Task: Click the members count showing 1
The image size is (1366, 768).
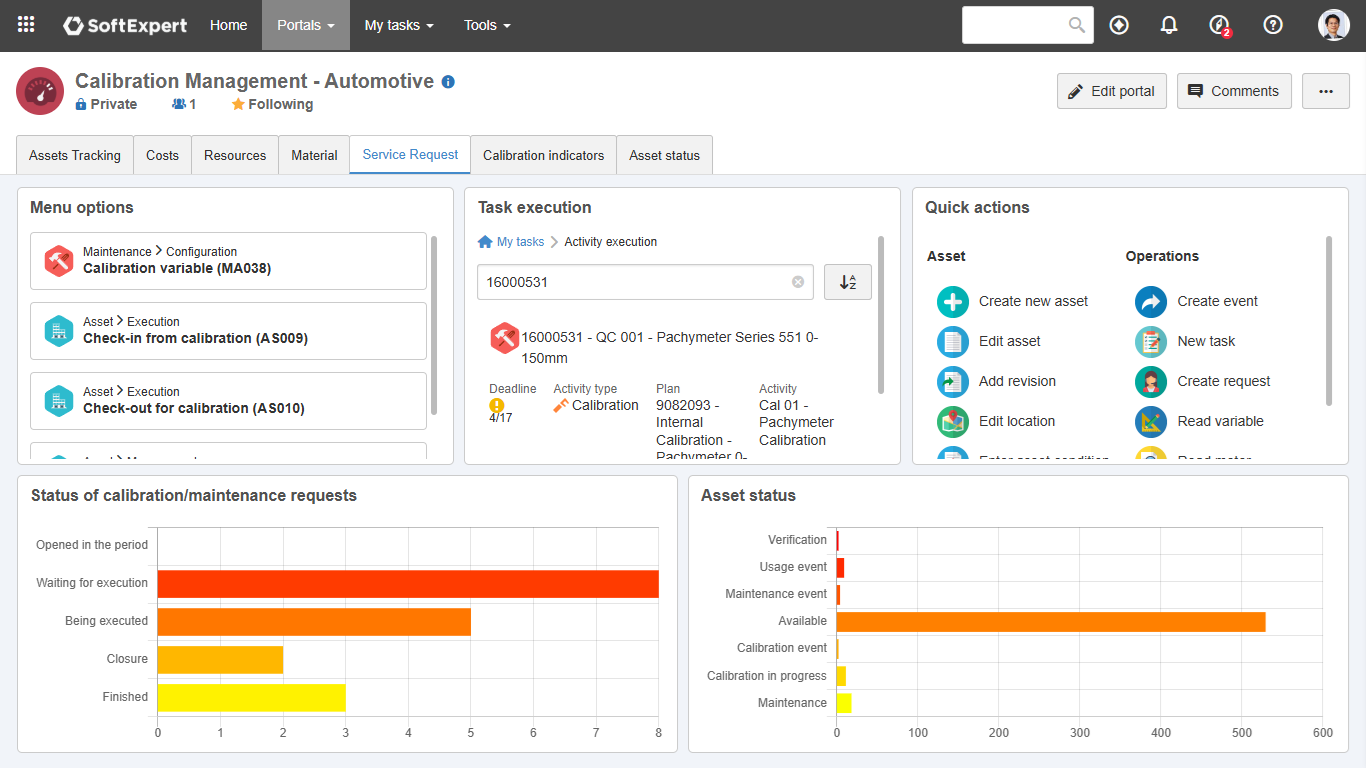Action: click(x=184, y=104)
